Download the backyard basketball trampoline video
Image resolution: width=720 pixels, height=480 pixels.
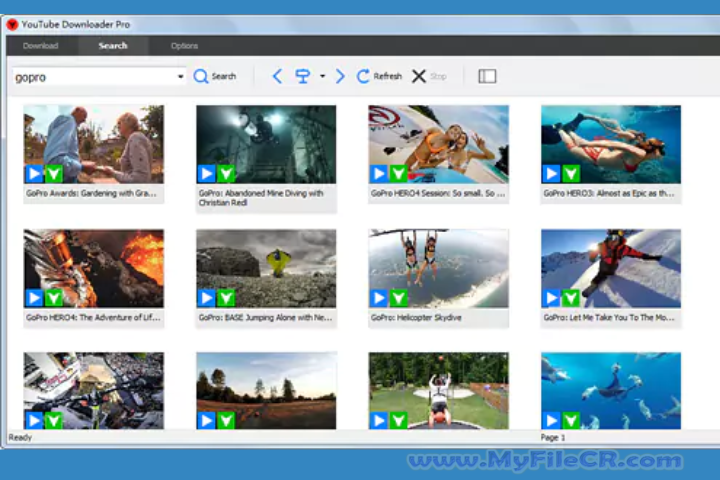(x=399, y=420)
